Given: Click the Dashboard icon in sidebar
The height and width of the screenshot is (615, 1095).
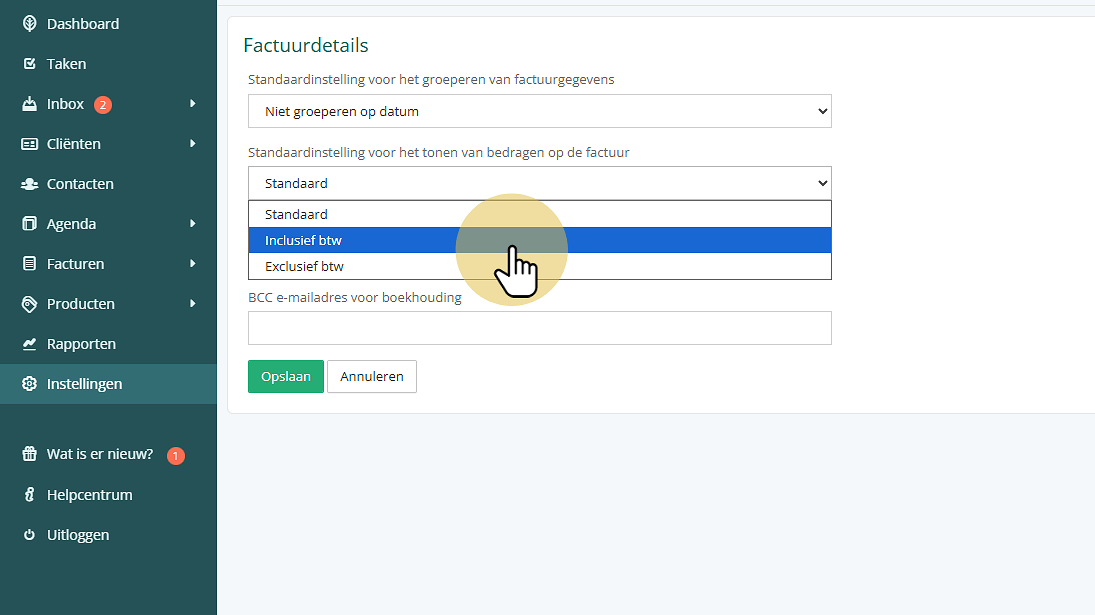Looking at the screenshot, I should [x=29, y=24].
